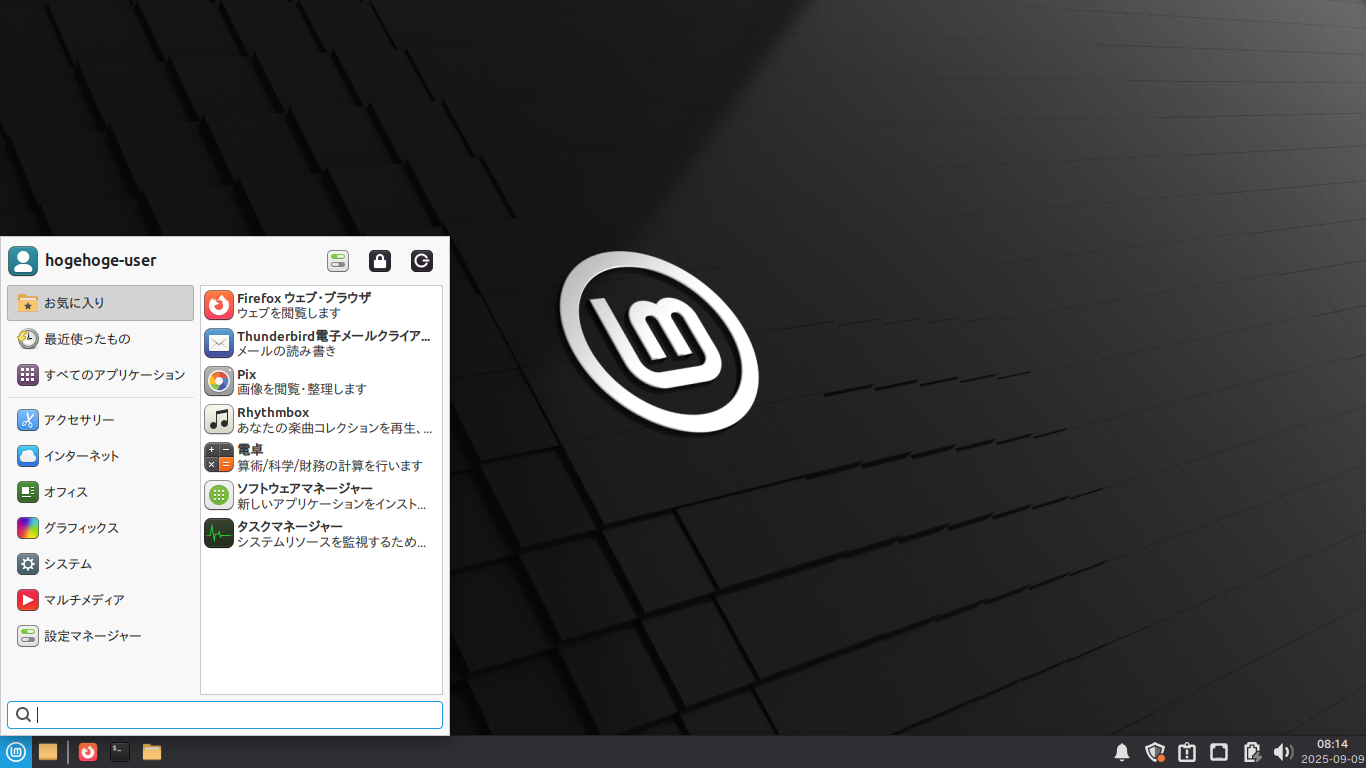Screen dimensions: 1366x768
Task: Click the log out icon in the menu header
Action: [422, 261]
